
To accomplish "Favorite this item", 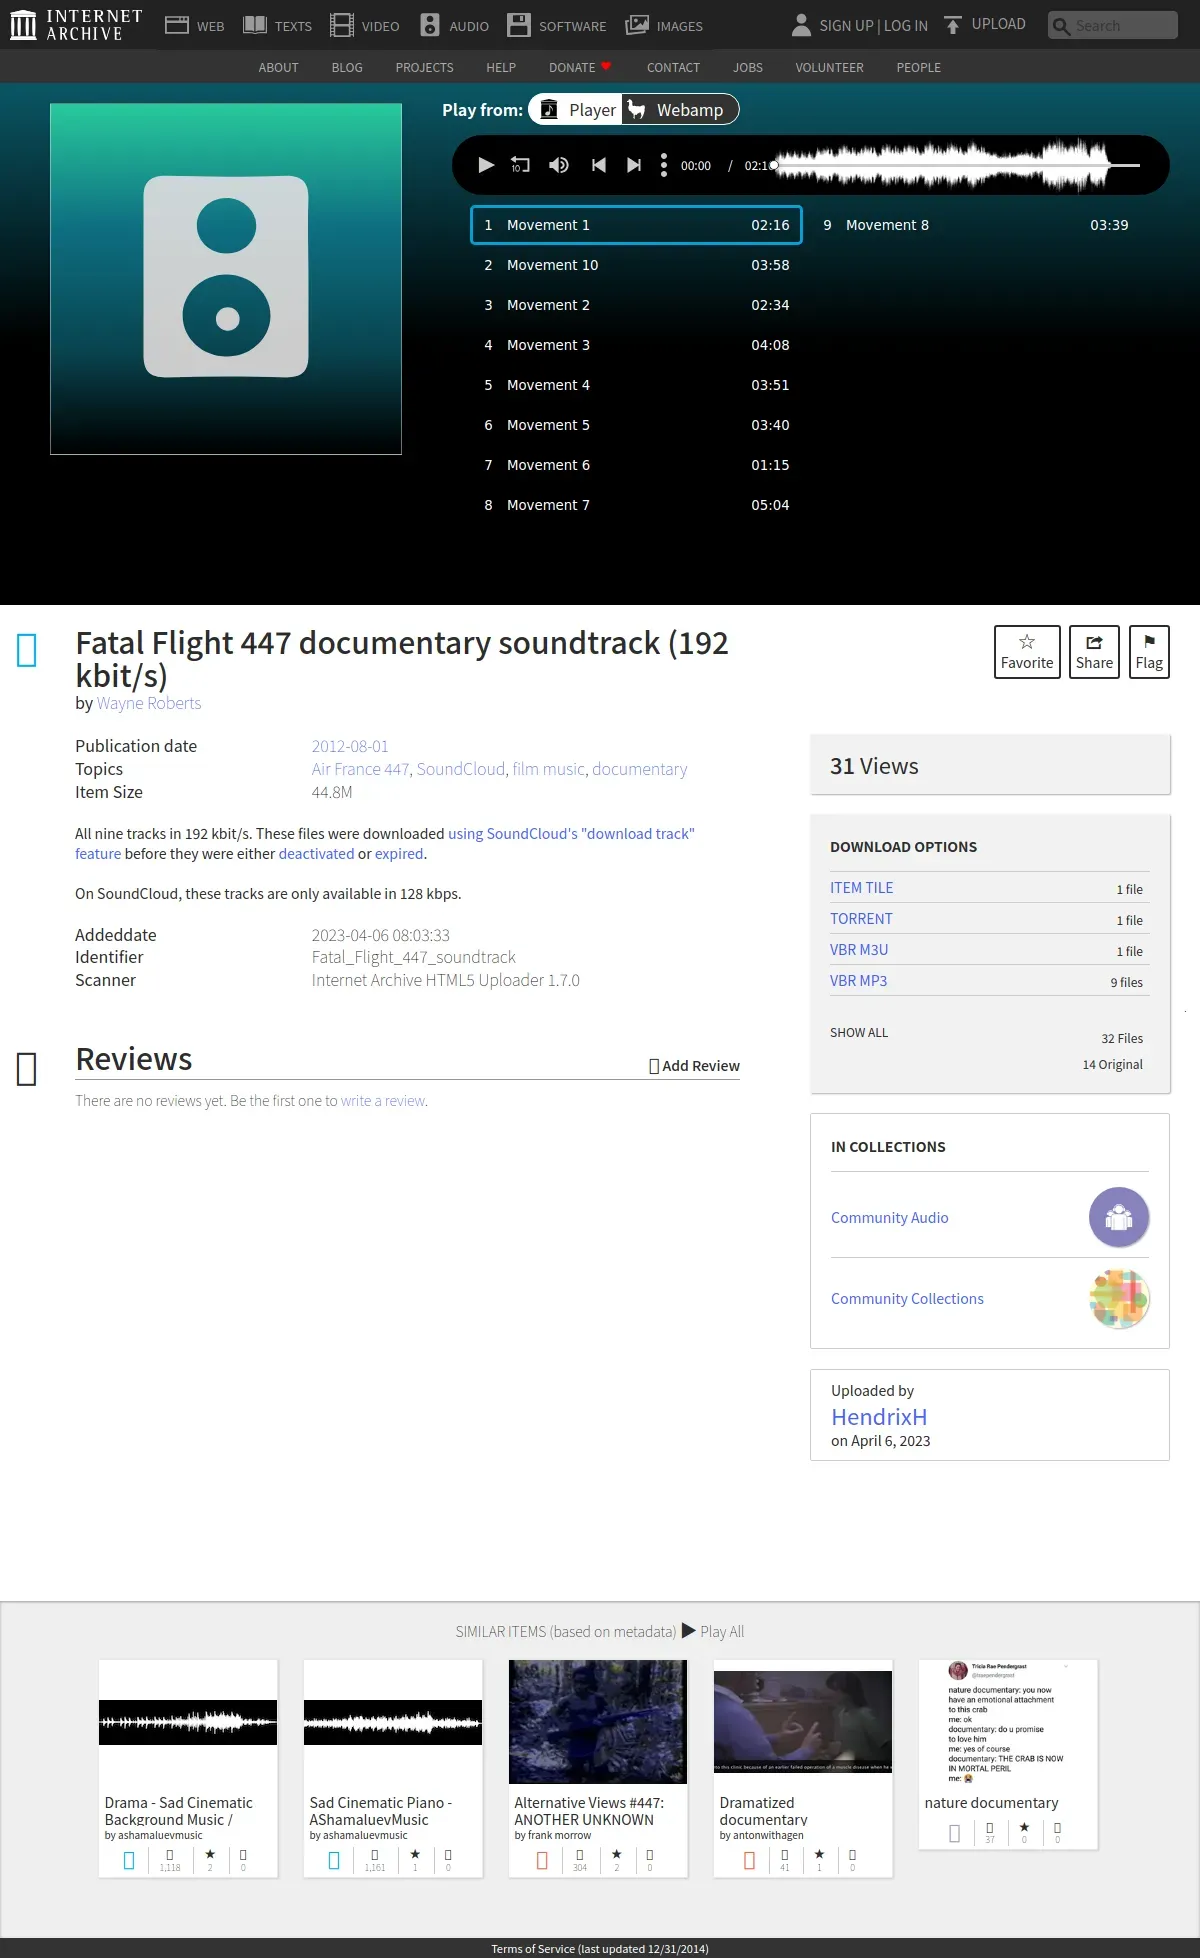I will pyautogui.click(x=1027, y=652).
